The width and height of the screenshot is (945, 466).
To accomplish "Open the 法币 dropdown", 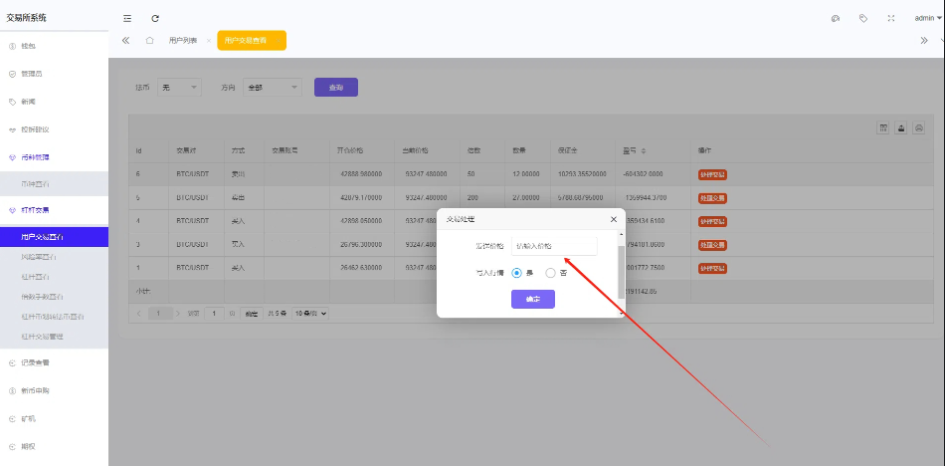I will pos(180,87).
